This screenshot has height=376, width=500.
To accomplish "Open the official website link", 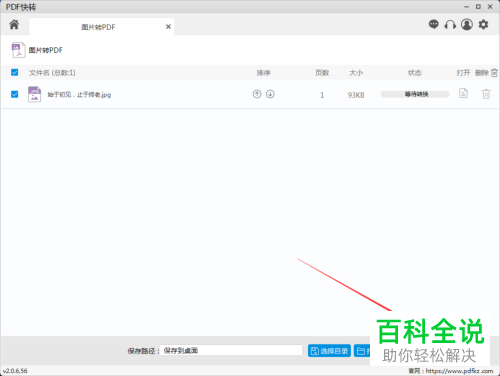I will point(459,371).
